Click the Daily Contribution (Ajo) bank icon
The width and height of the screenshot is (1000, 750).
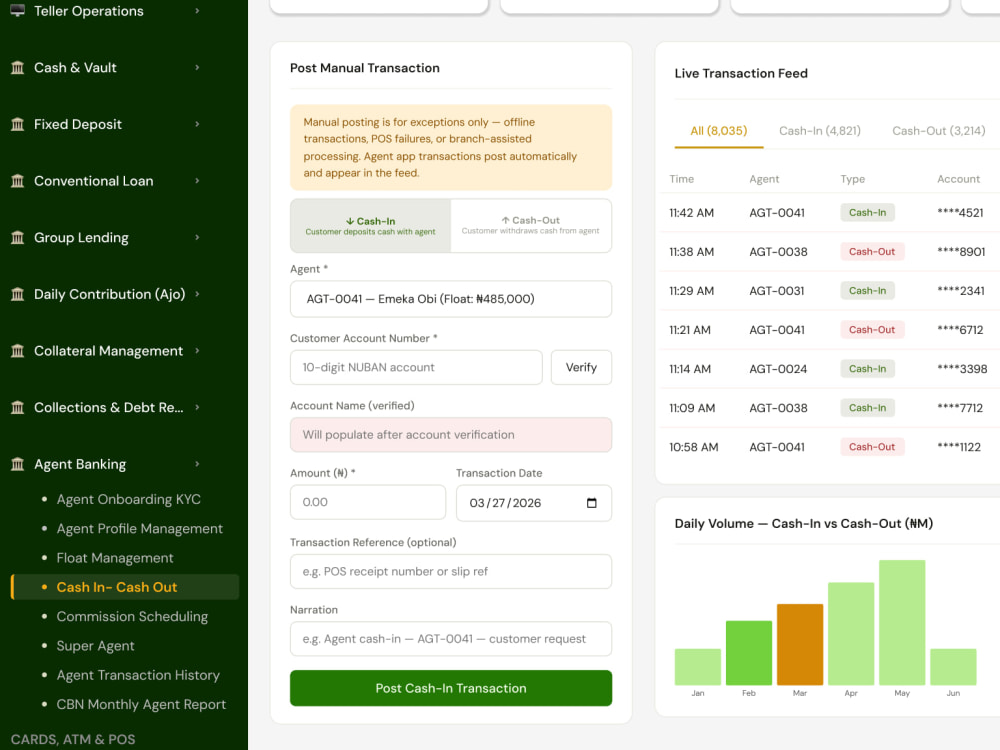pos(17,294)
